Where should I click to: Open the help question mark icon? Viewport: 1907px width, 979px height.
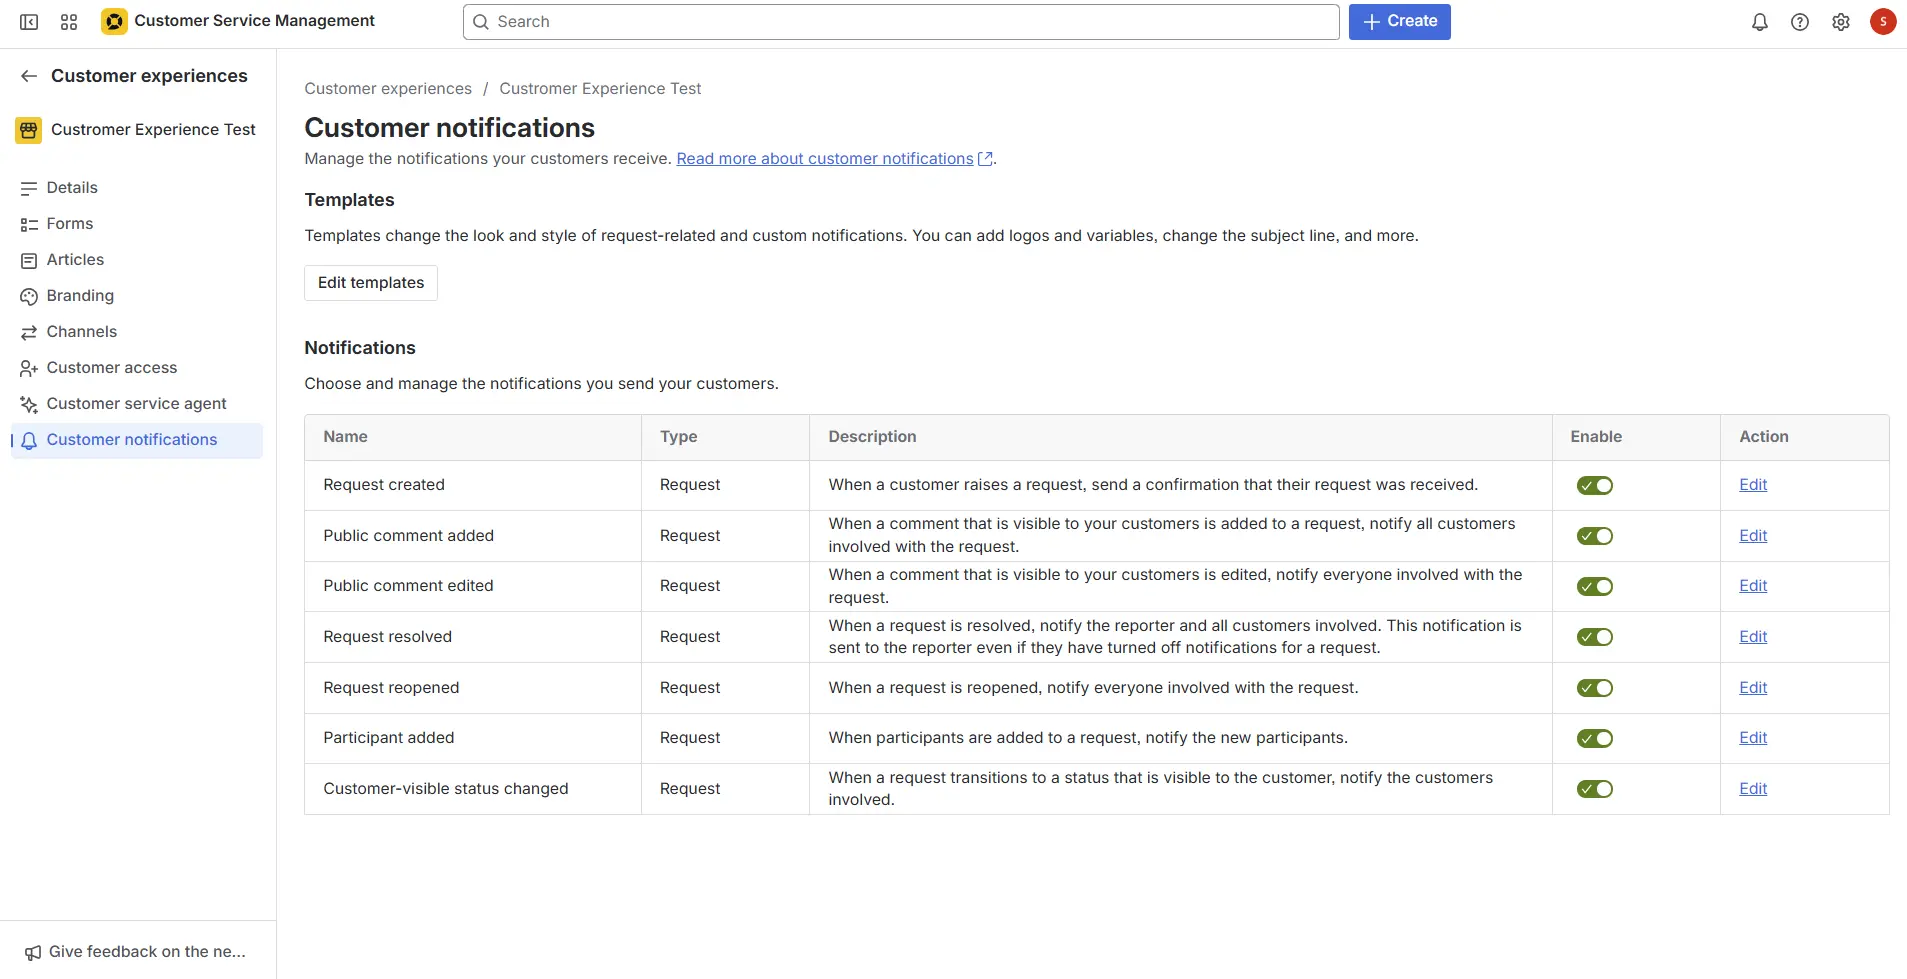(x=1799, y=22)
